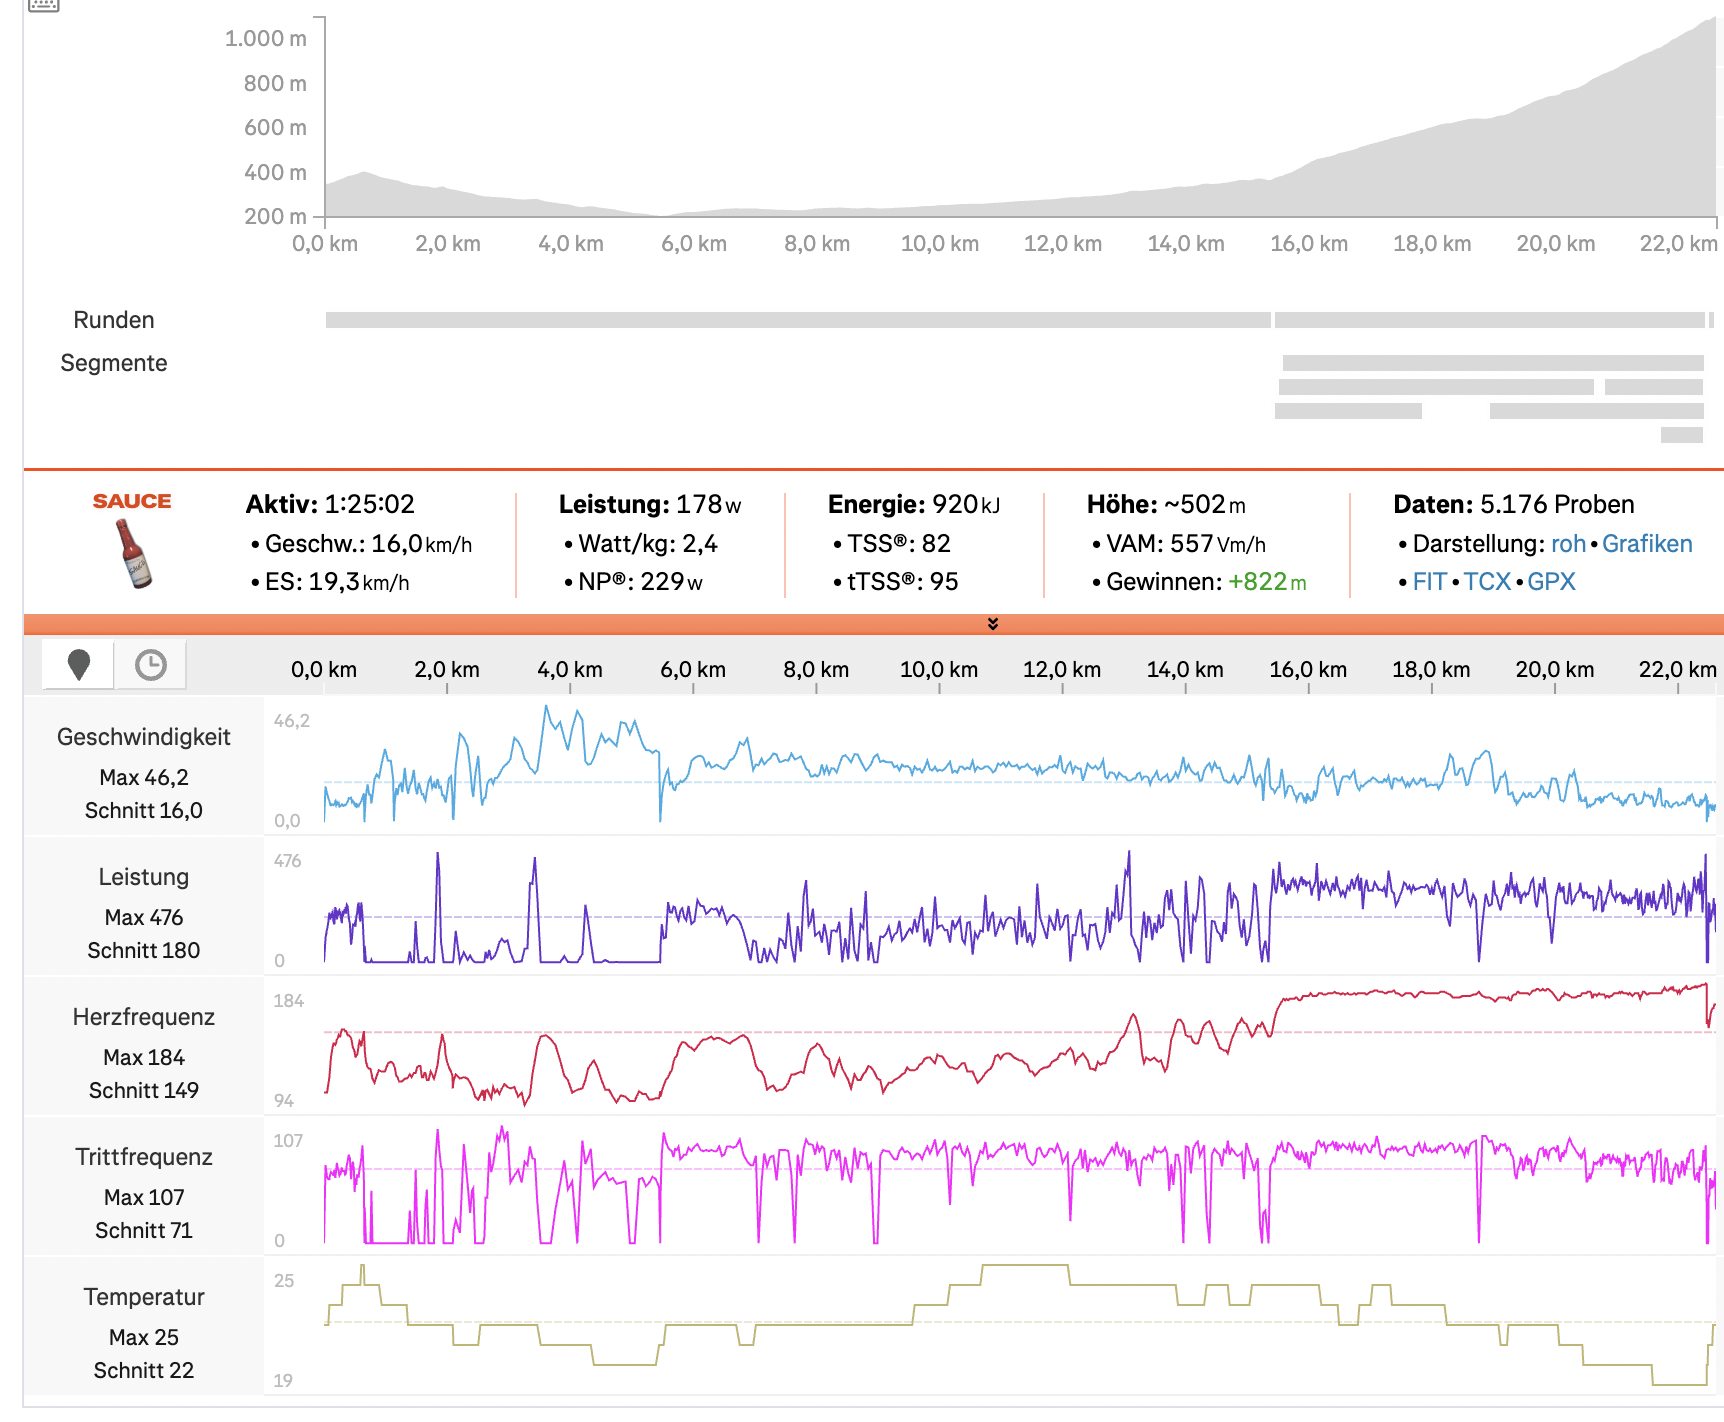This screenshot has width=1724, height=1422.
Task: Open the Grafiken link
Action: click(1647, 544)
